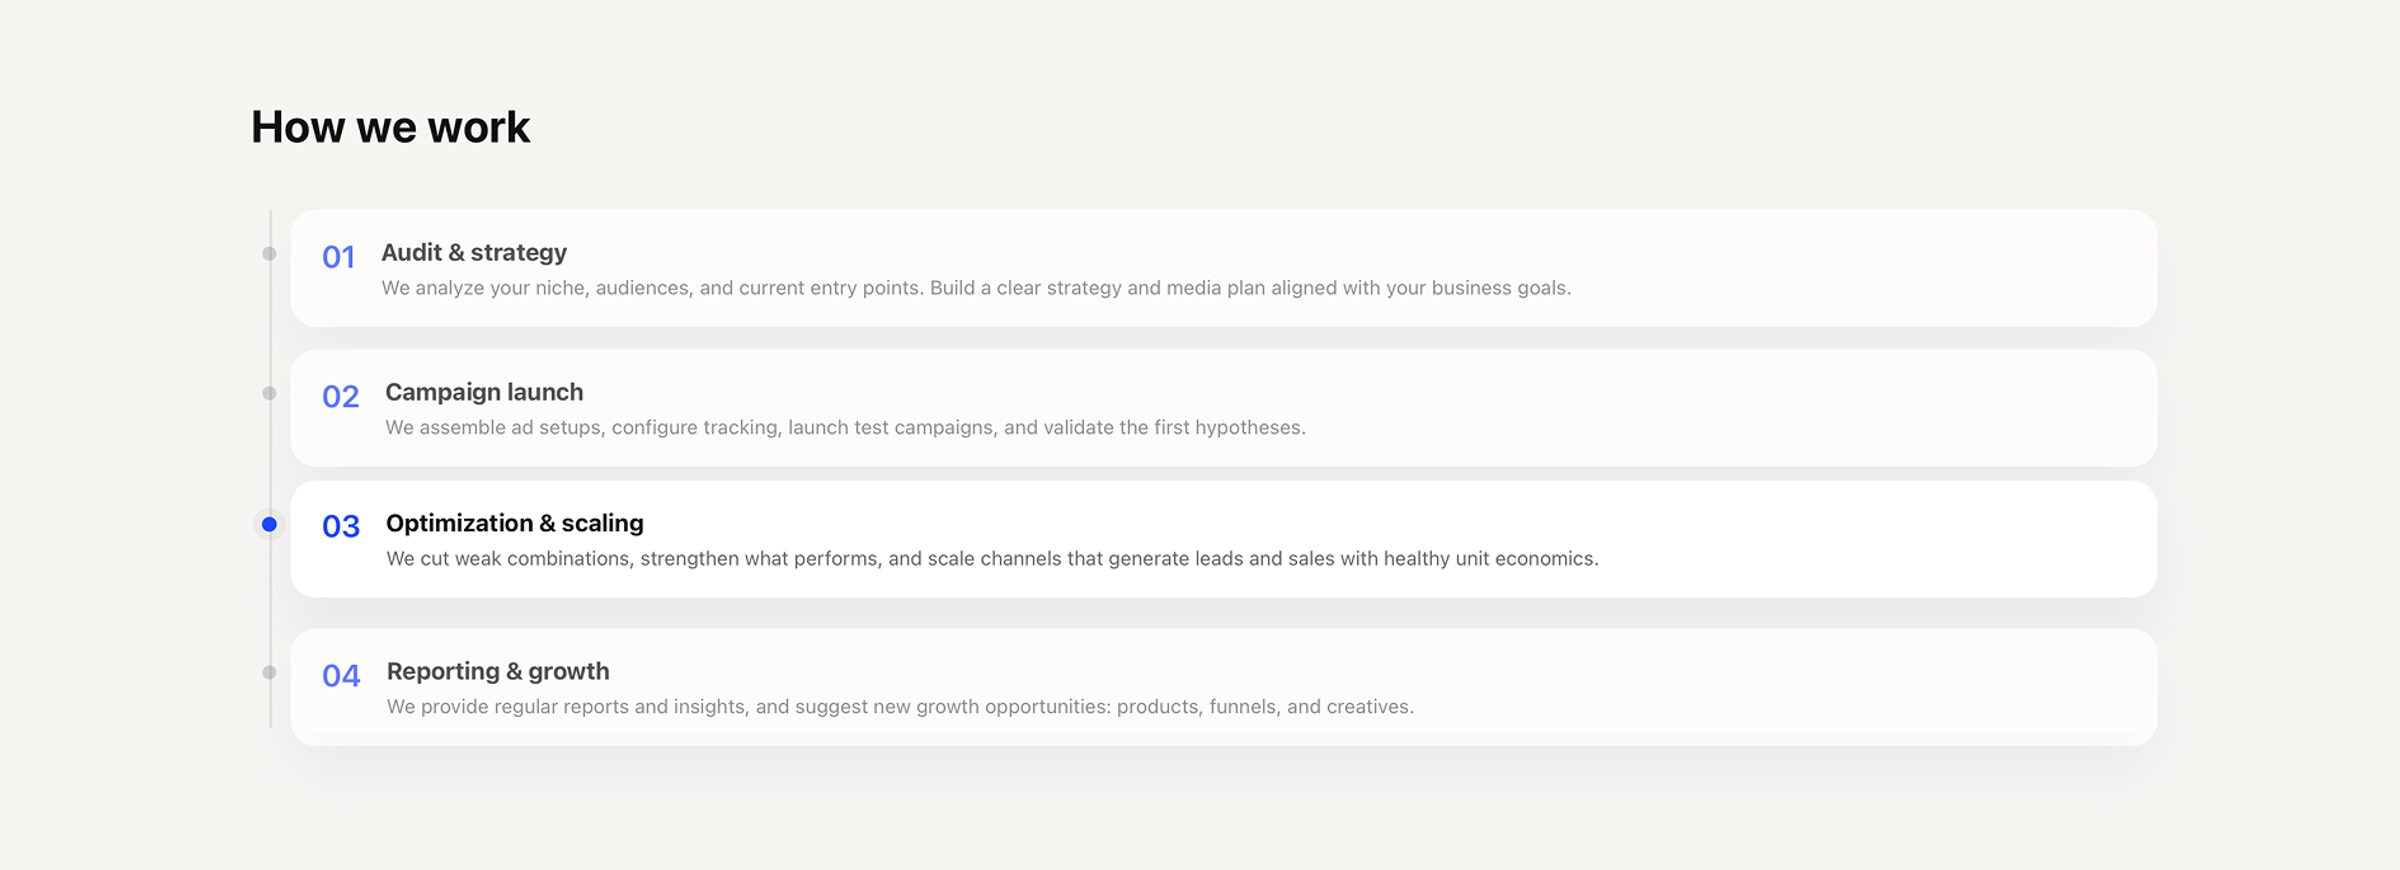Select the step number 03 indicator

pos(340,524)
